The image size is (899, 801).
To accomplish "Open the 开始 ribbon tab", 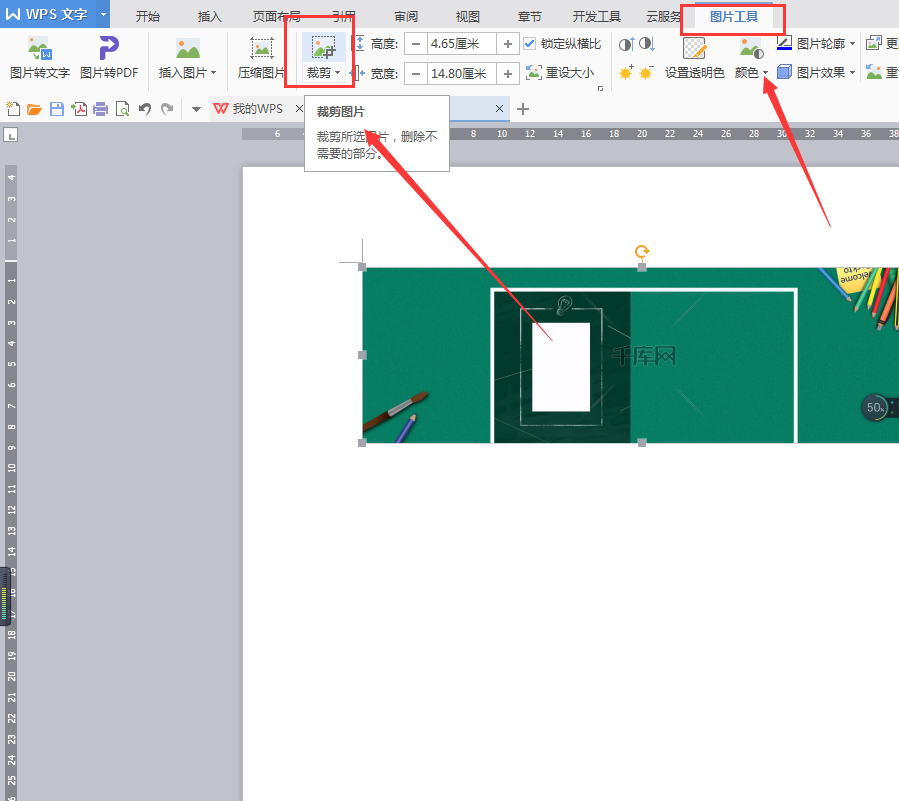I will click(x=147, y=17).
